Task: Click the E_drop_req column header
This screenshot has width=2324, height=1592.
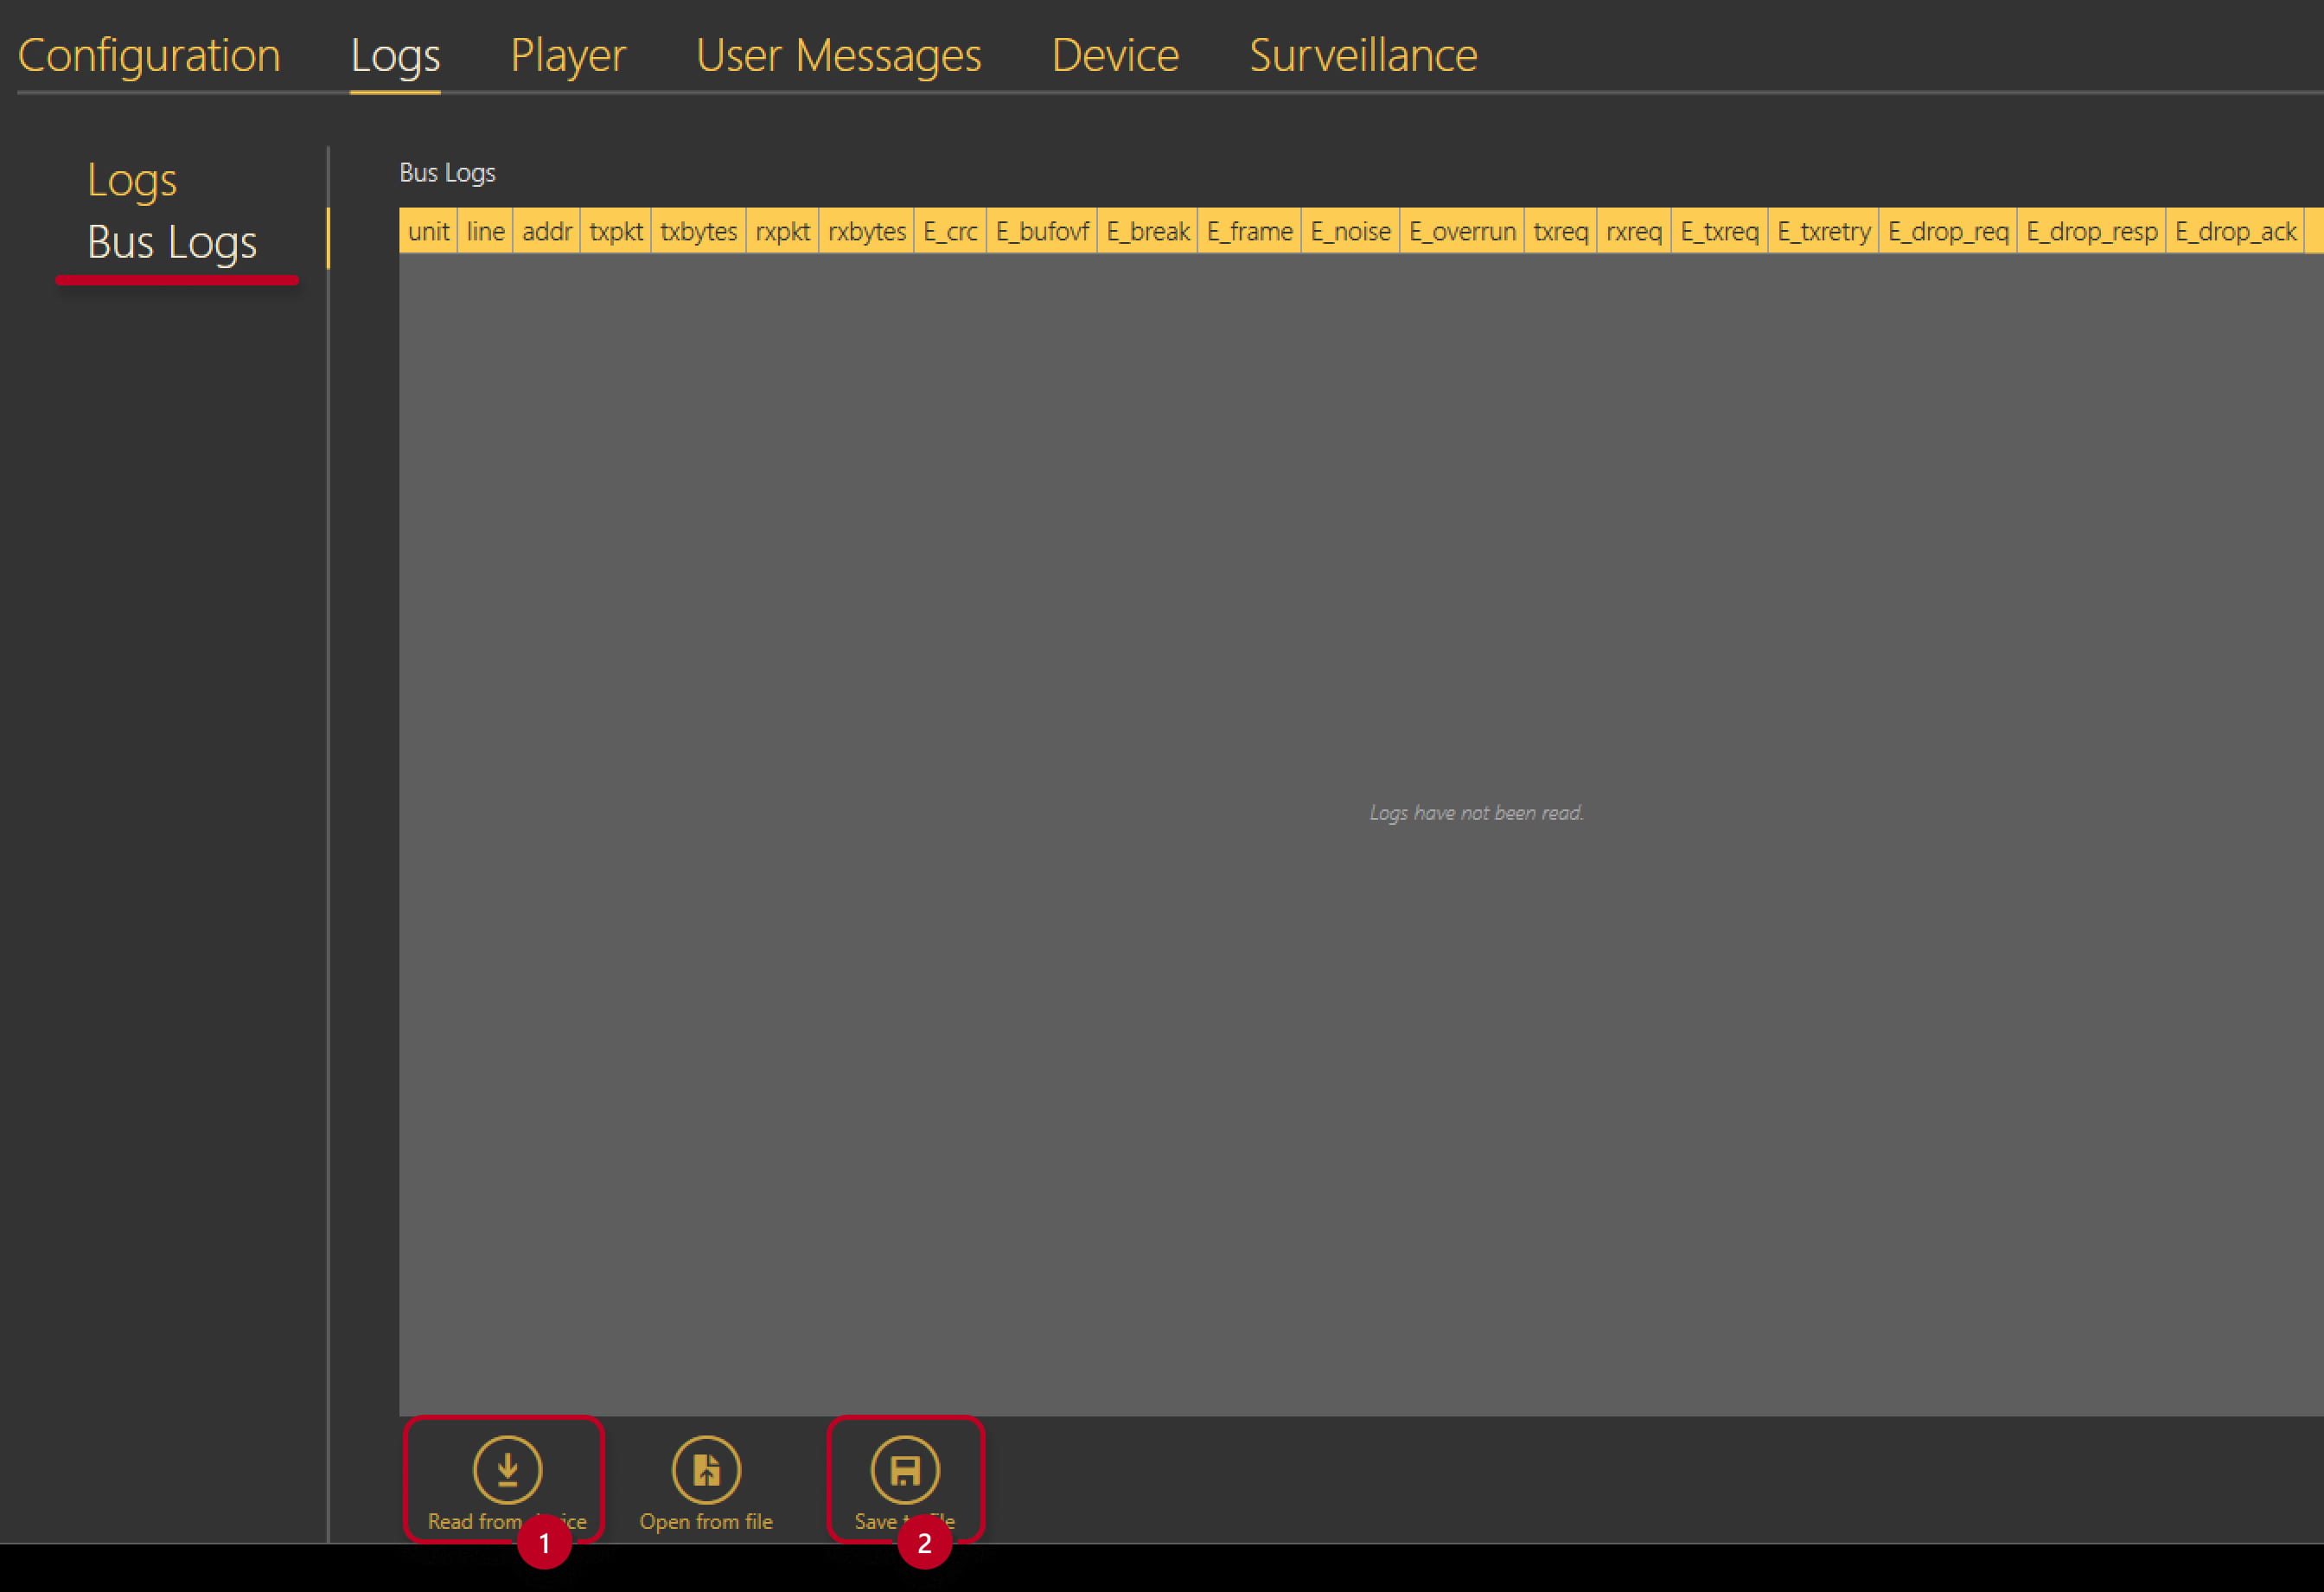Action: pyautogui.click(x=1948, y=231)
